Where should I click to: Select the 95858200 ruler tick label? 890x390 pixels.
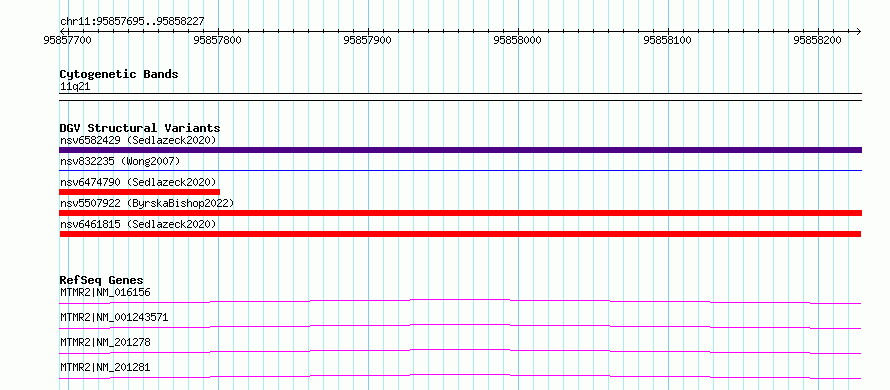817,40
